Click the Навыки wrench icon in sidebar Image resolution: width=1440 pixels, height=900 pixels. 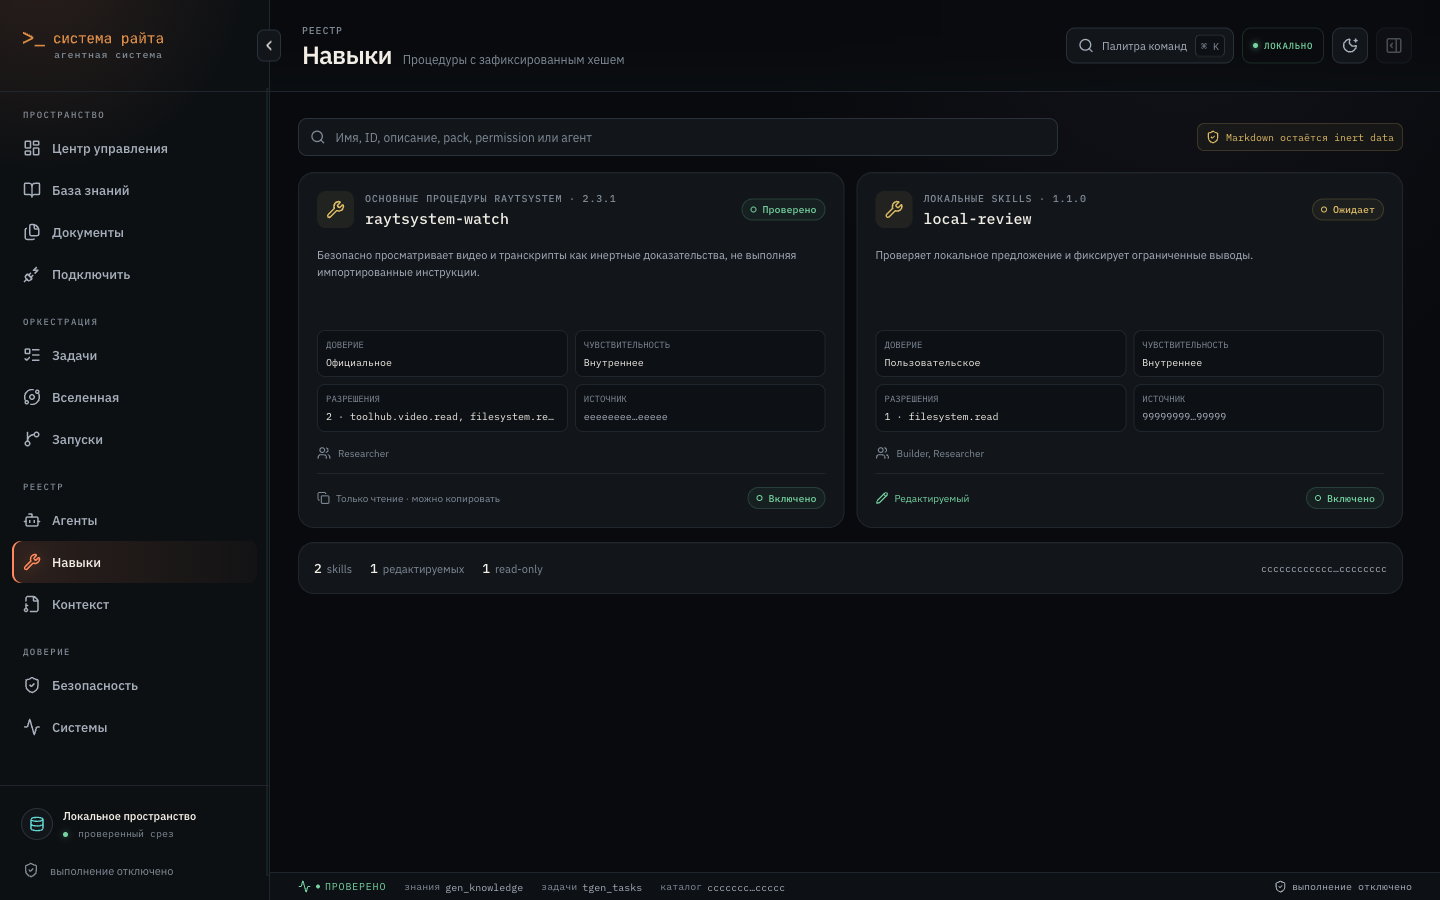(32, 562)
